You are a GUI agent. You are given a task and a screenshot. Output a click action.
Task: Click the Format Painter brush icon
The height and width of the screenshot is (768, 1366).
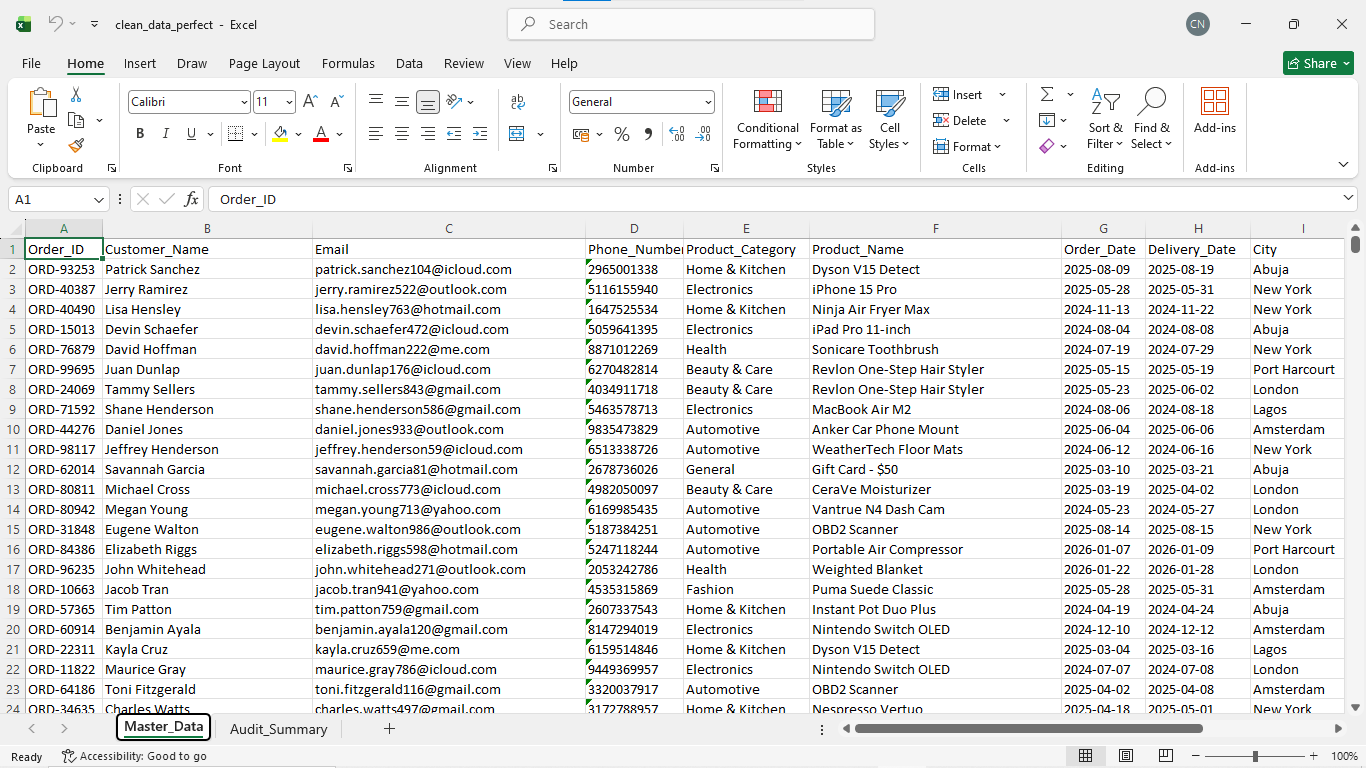click(x=76, y=145)
